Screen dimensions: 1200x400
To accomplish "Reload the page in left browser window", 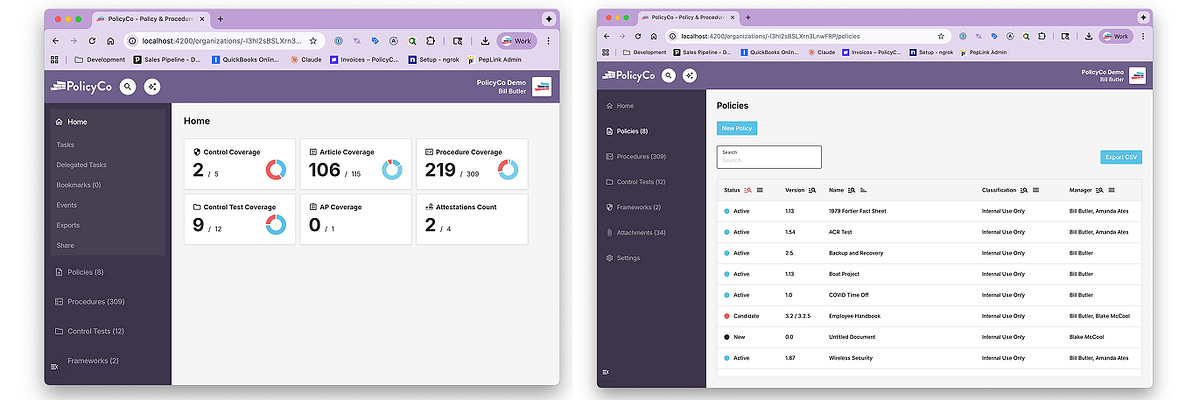I will tap(93, 41).
